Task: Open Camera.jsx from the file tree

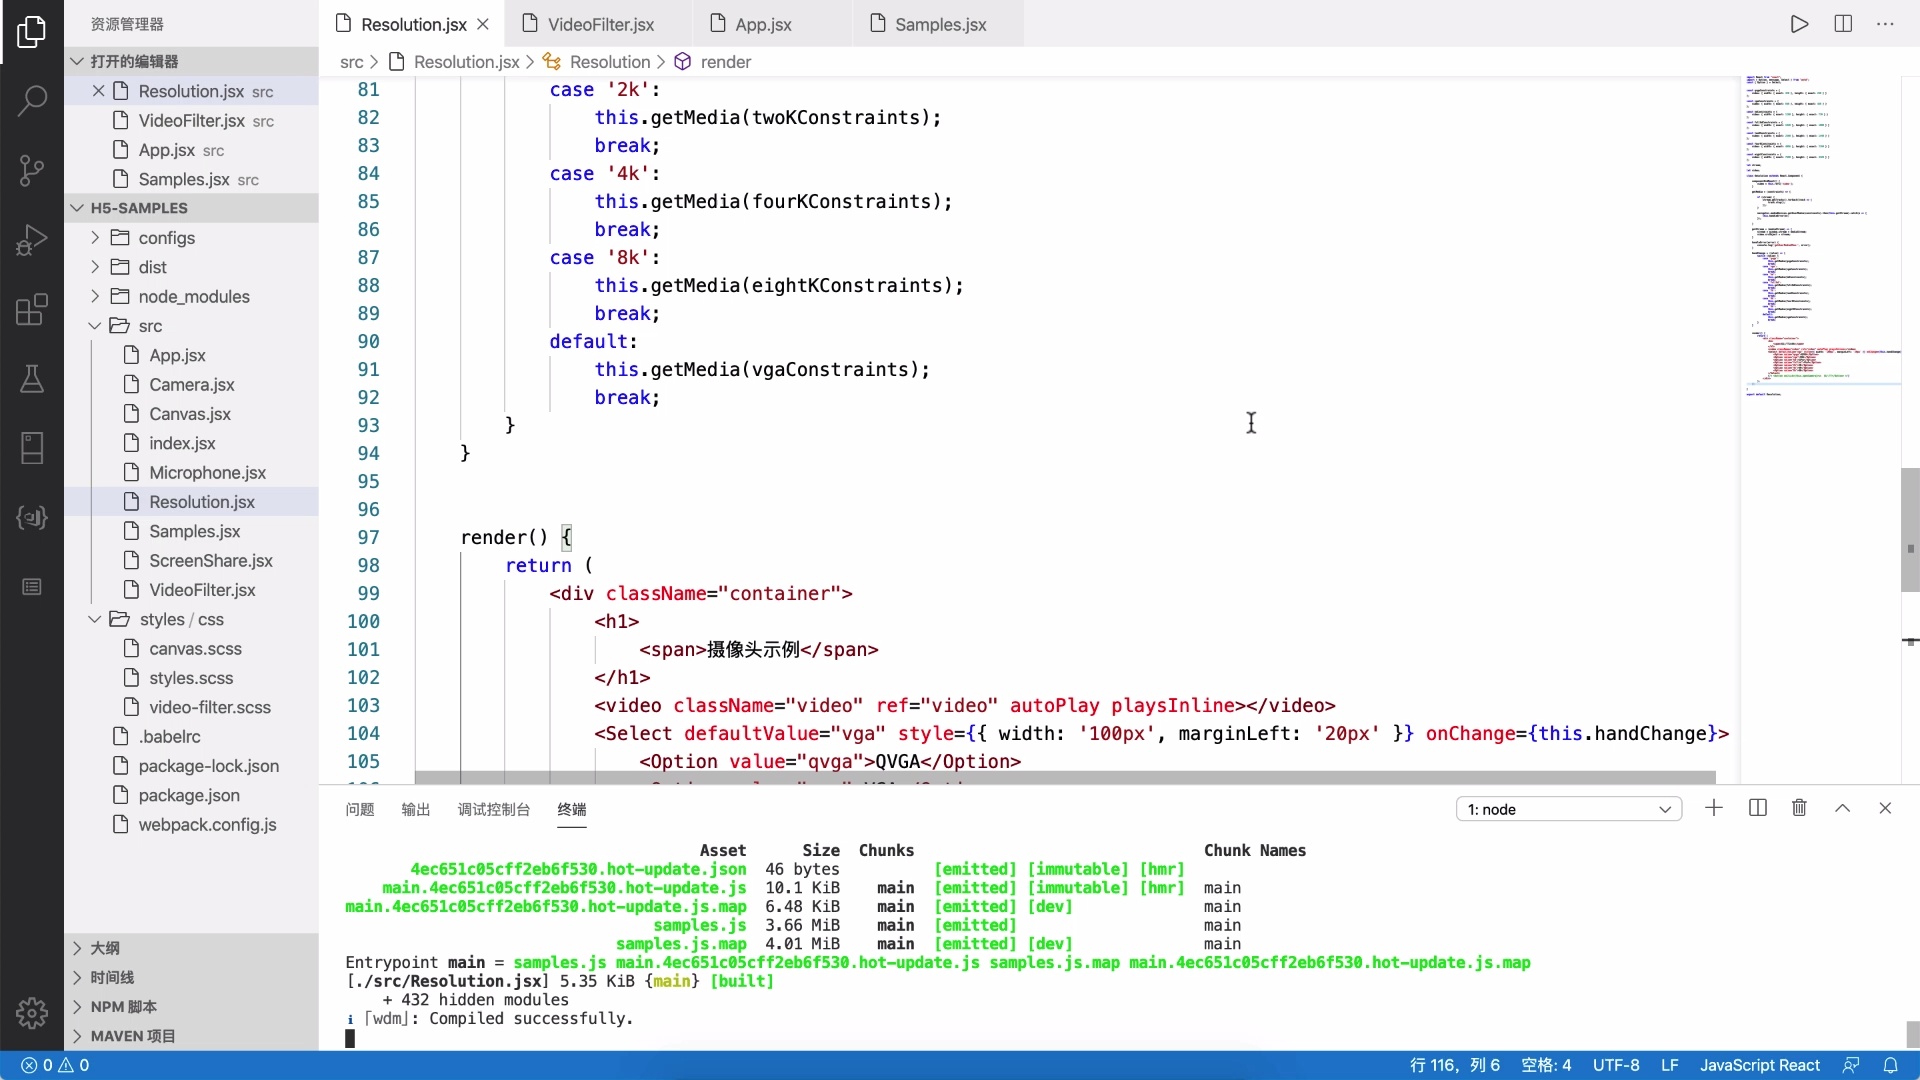Action: click(191, 385)
